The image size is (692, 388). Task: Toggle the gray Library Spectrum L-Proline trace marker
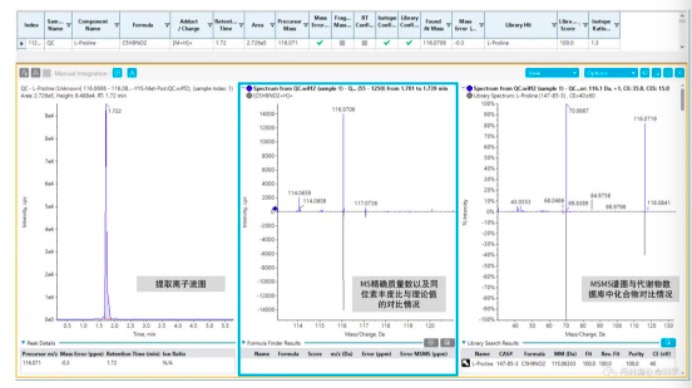pos(470,95)
